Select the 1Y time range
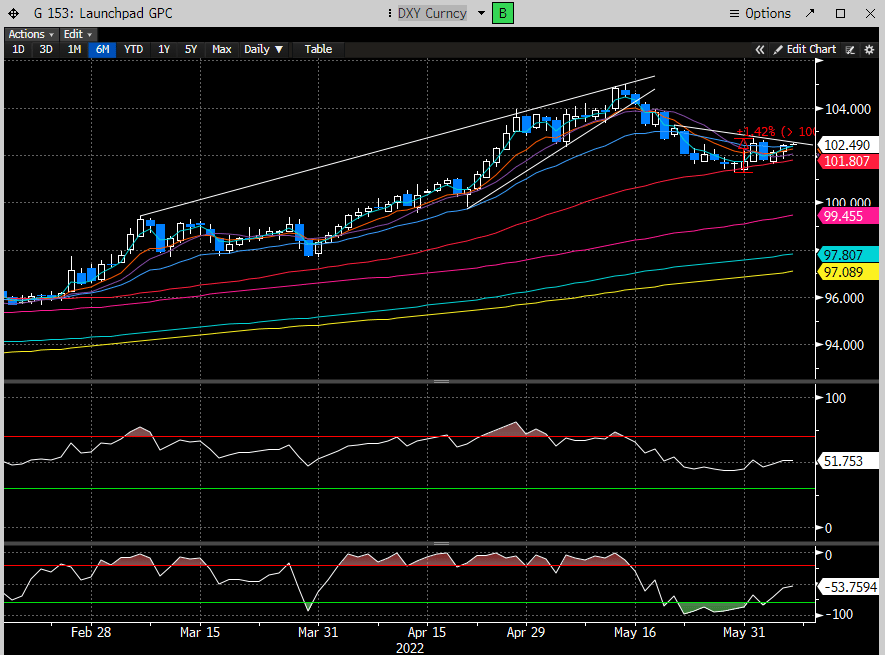 [164, 49]
